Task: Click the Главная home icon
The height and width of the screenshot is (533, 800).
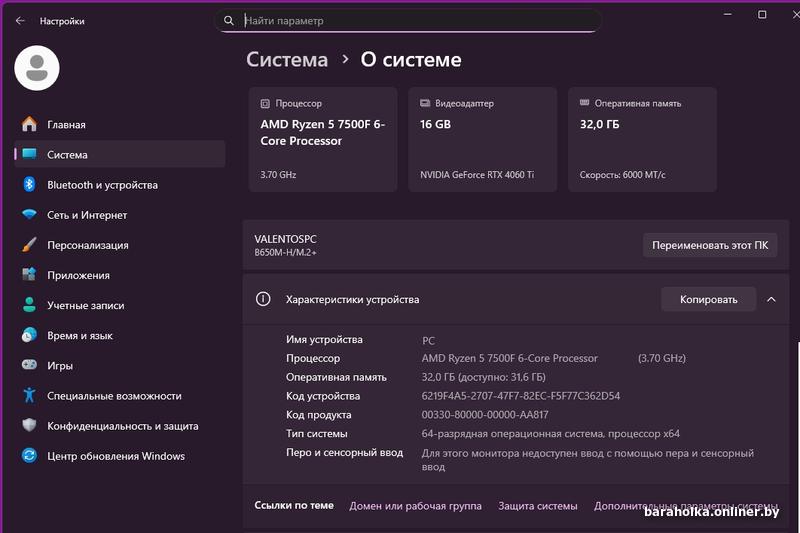Action: tap(29, 124)
